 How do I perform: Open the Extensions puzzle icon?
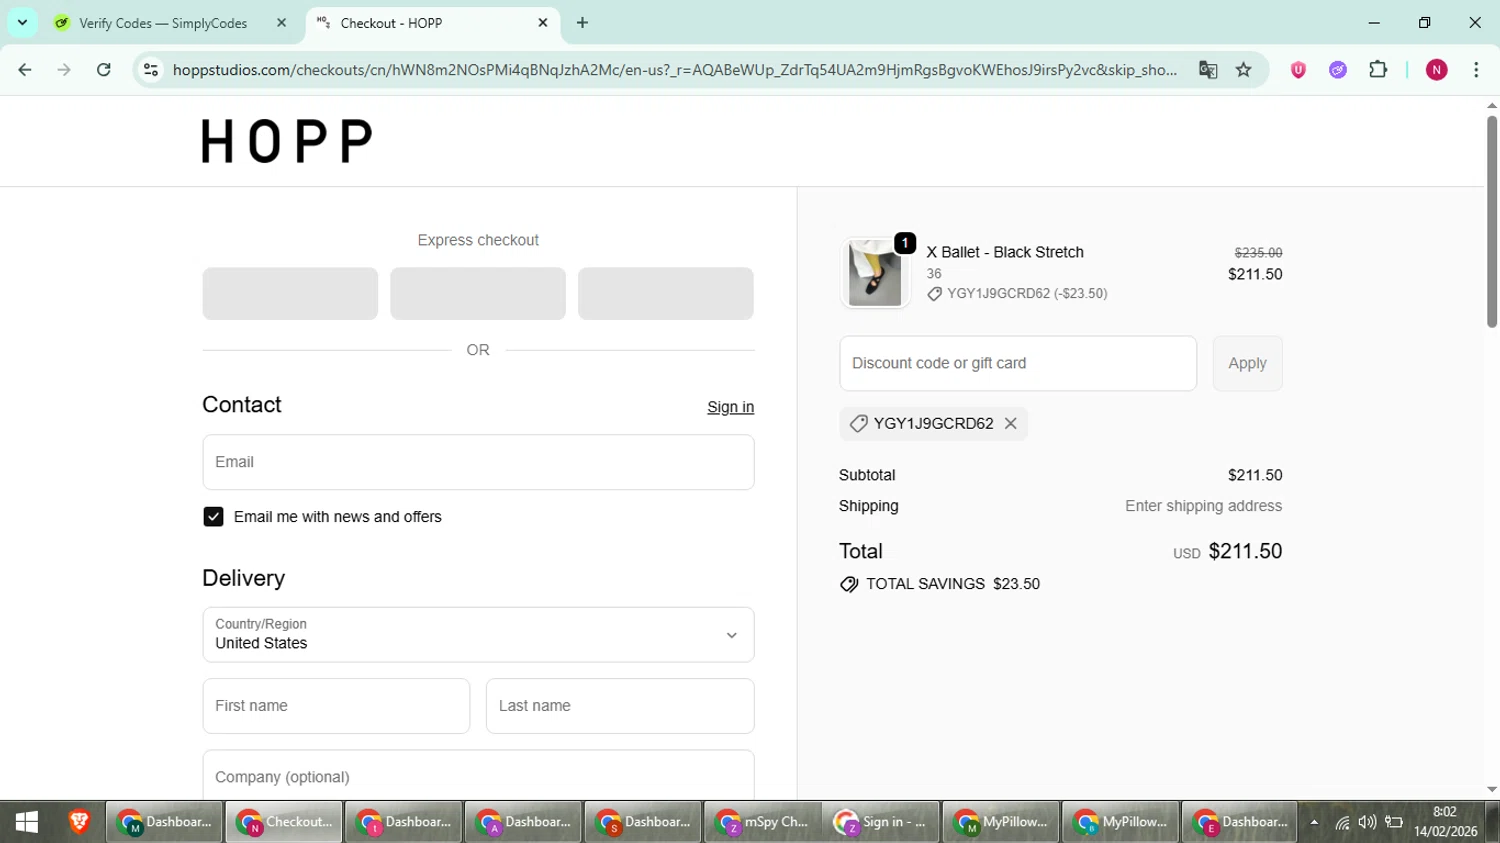click(x=1378, y=70)
